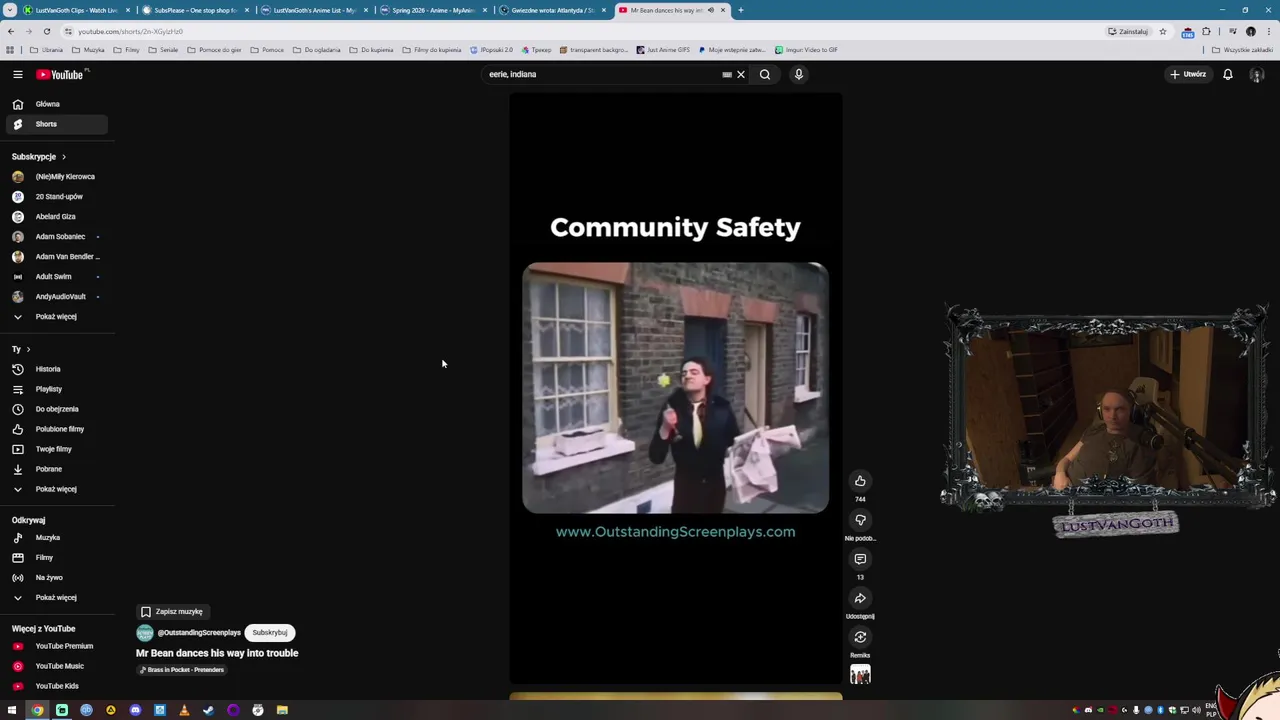1280x720 pixels.
Task: Switch to LustVanGoth Clips tab
Action: coord(75,10)
